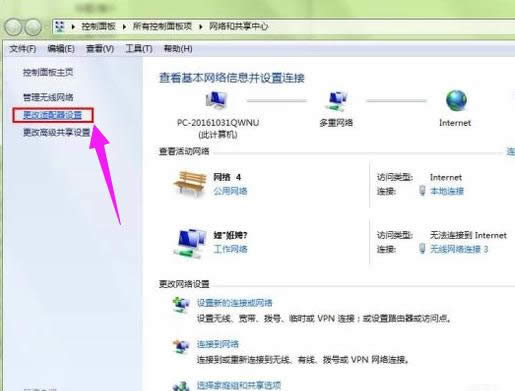The height and width of the screenshot is (391, 515).
Task: Click the work network computers icon
Action: pos(190,243)
